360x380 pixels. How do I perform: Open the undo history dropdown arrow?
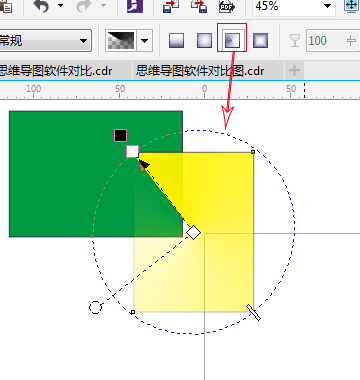[60, 5]
